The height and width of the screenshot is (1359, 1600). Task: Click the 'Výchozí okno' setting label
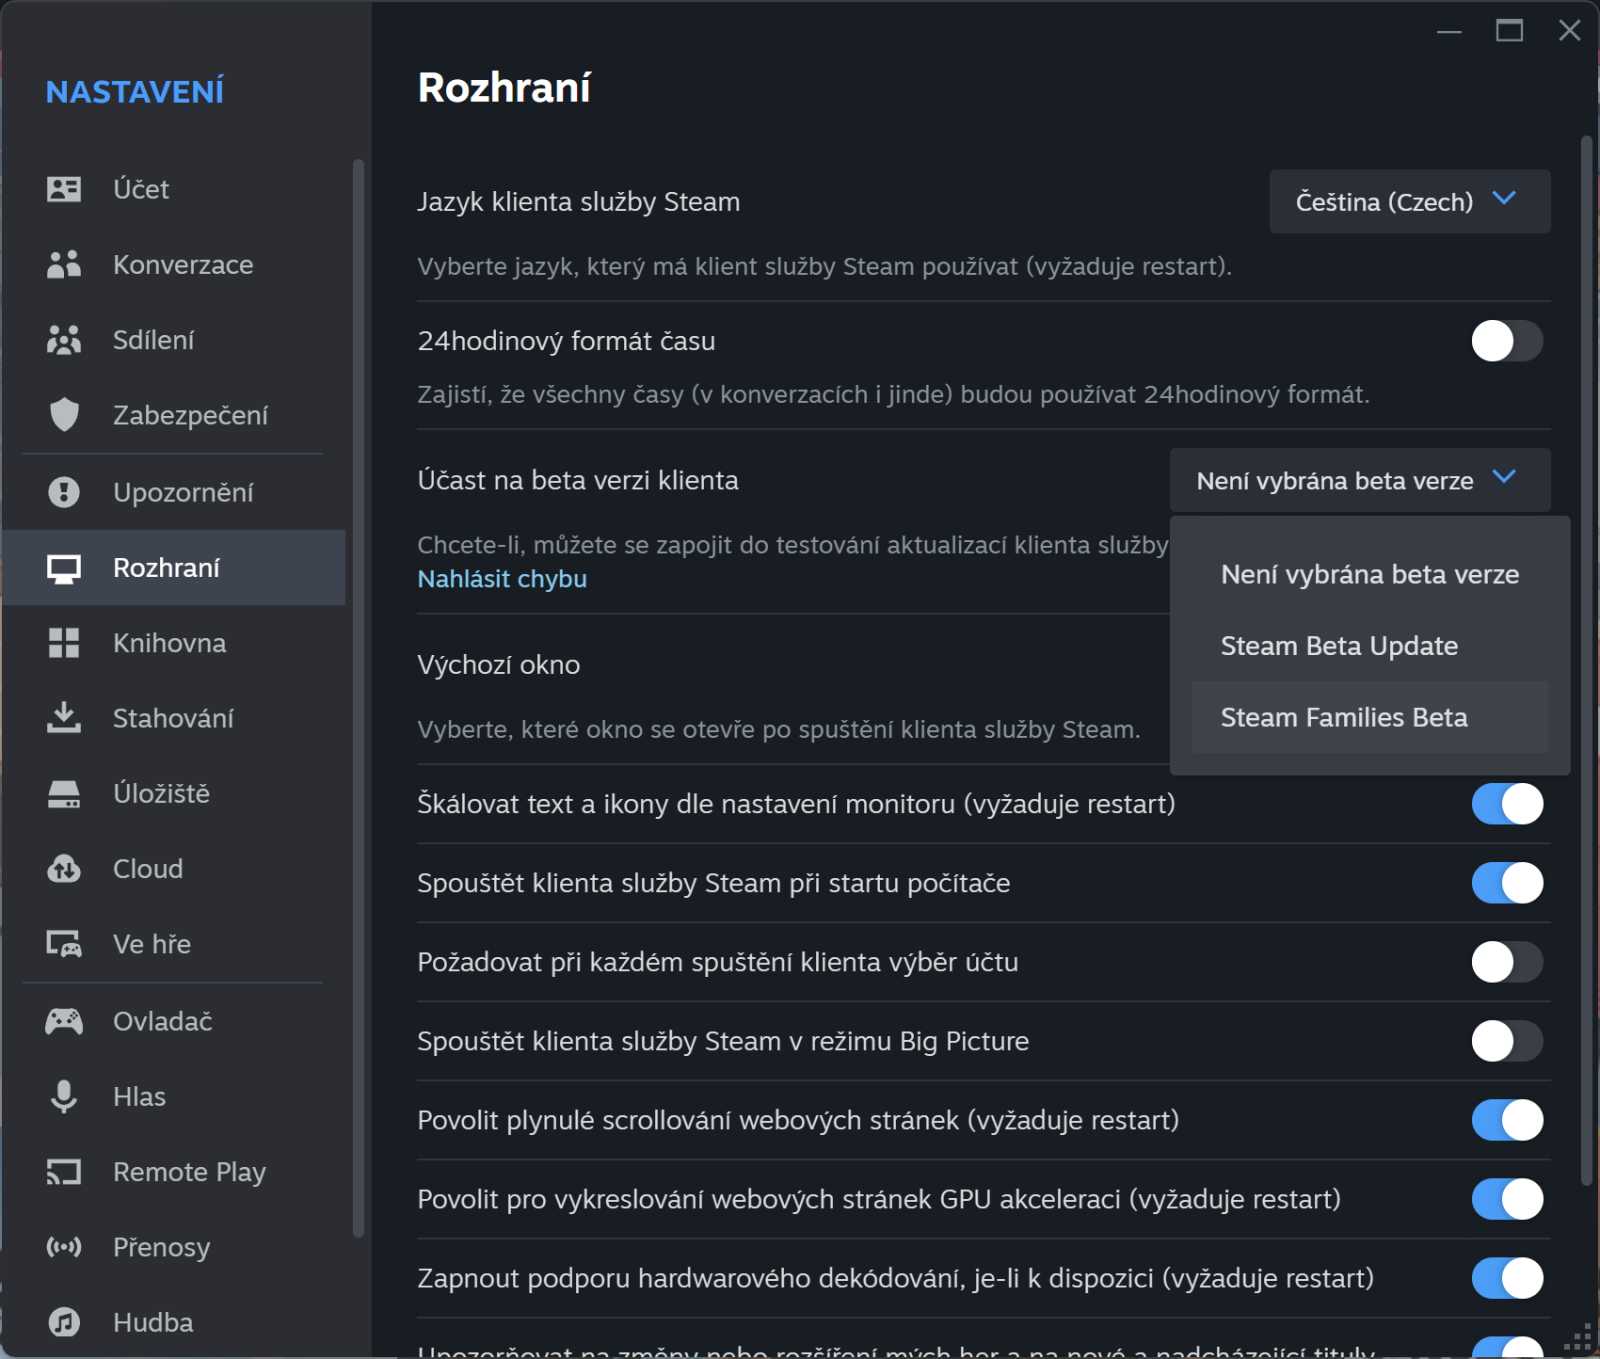coord(499,665)
